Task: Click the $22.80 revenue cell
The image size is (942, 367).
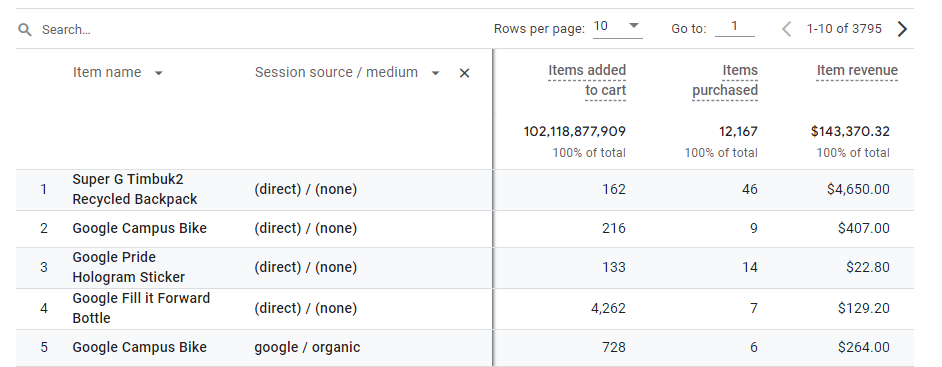Action: point(868,267)
